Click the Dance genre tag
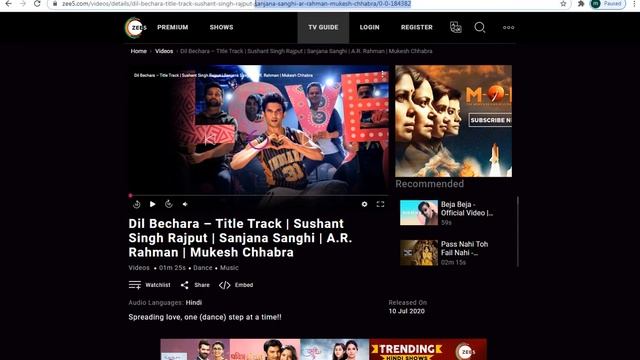640x360 pixels. click(202, 268)
